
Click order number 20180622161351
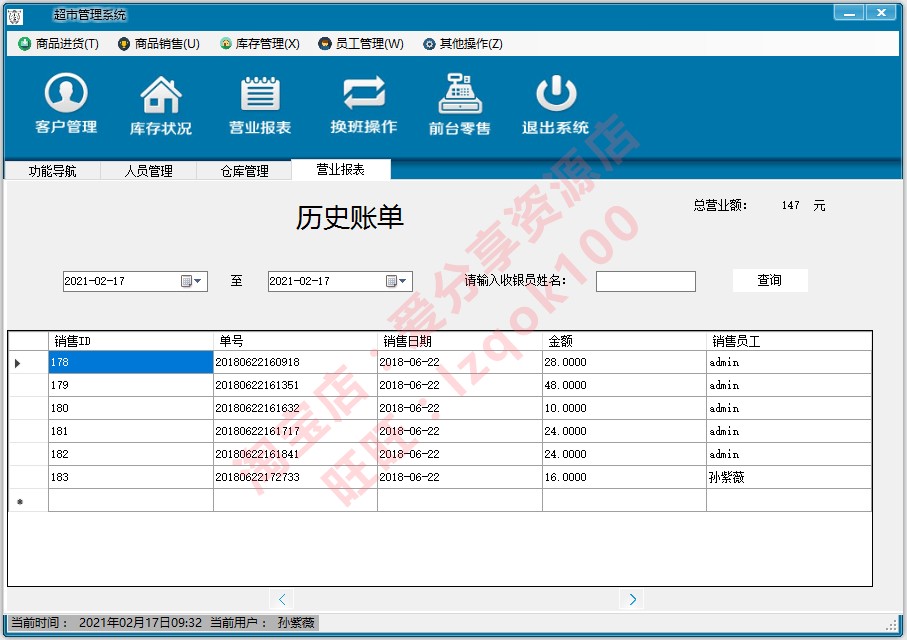[x=295, y=385]
